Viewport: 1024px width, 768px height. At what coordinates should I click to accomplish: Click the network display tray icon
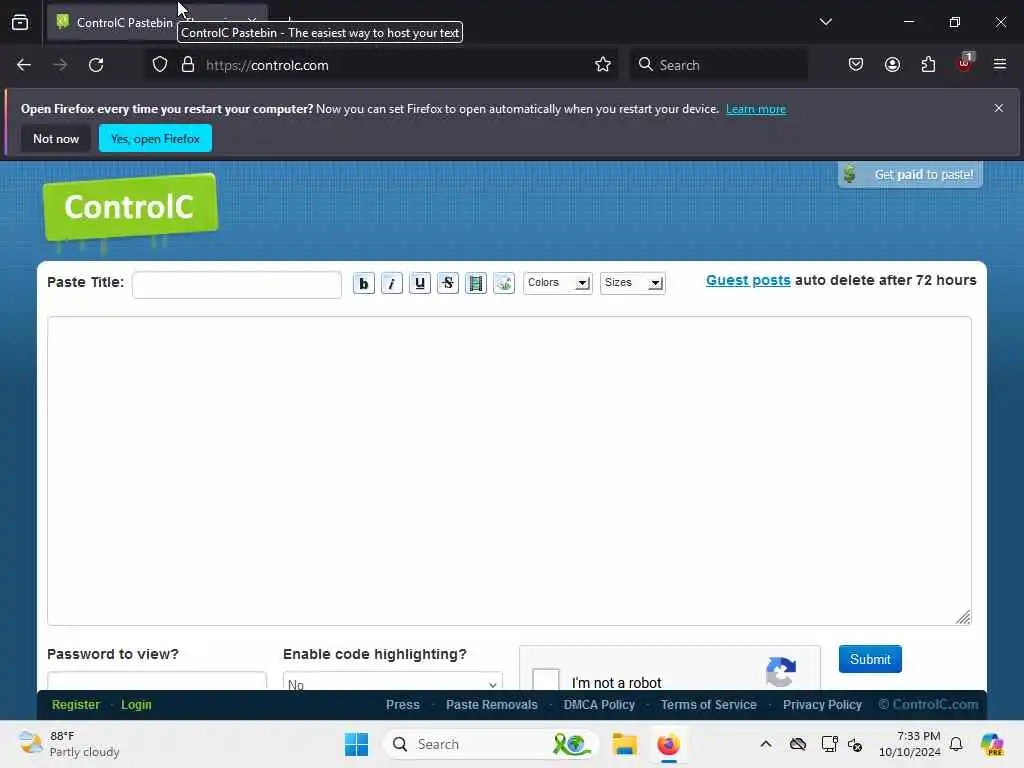829,744
